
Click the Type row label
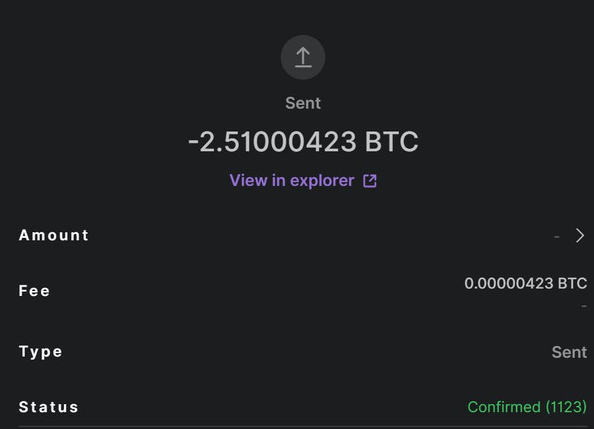coord(41,352)
